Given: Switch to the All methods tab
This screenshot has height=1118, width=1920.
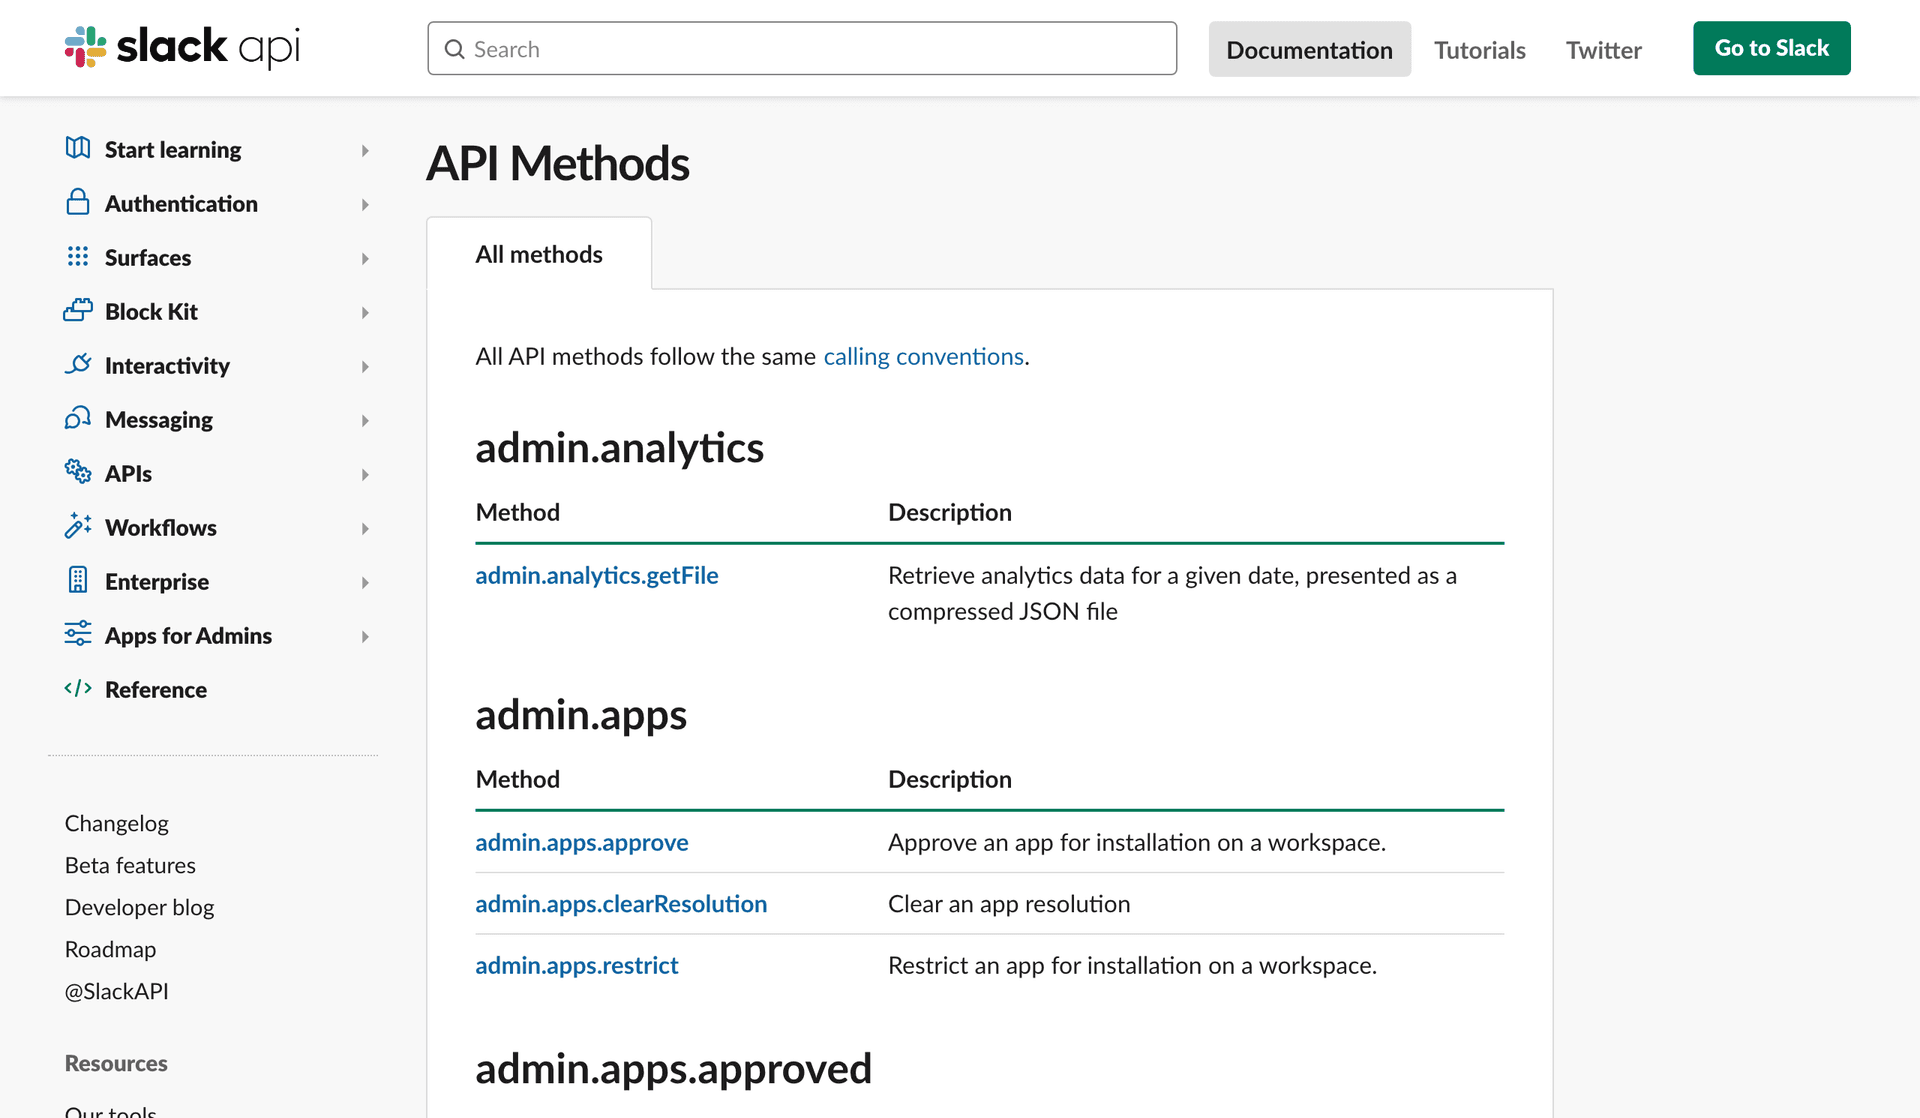Looking at the screenshot, I should point(538,253).
